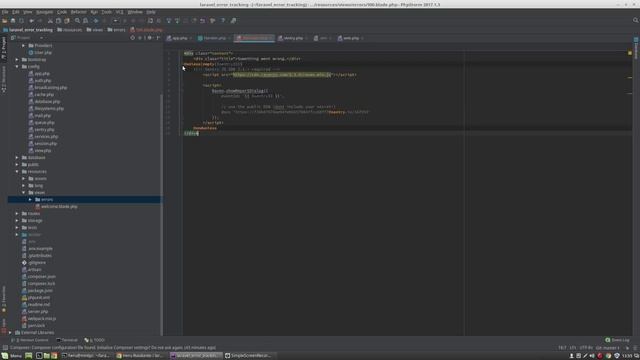Screen dimensions: 640x360
Task: Click the Search Everywhere magnifier icon
Action: [x=636, y=20]
